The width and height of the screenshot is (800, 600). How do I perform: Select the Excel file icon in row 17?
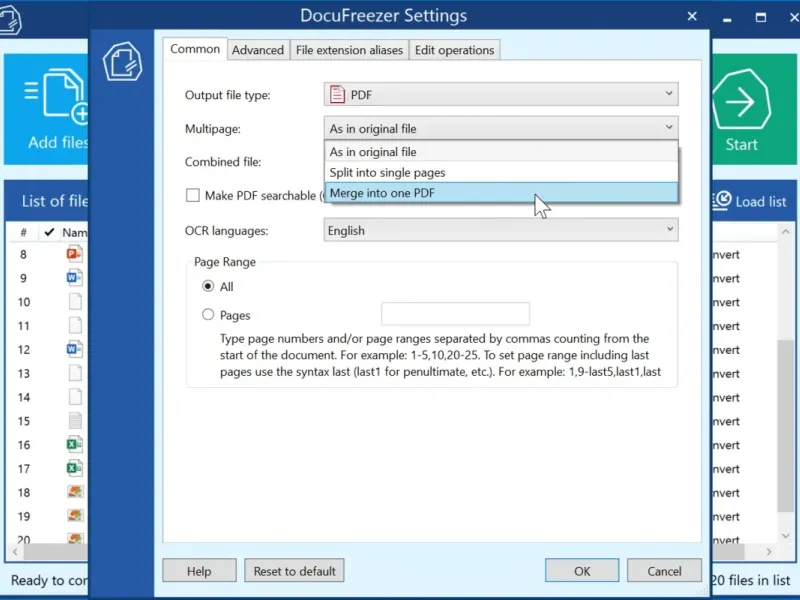click(x=74, y=468)
